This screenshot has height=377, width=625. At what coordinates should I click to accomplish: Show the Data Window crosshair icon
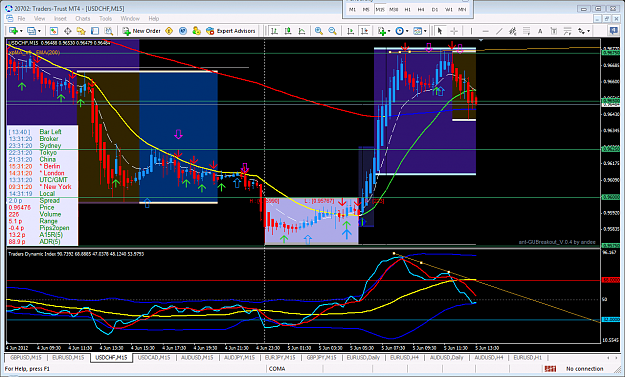(x=67, y=31)
